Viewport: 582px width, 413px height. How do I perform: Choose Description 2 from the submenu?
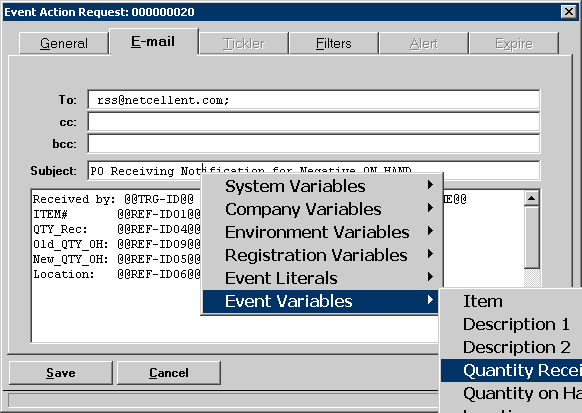(511, 347)
